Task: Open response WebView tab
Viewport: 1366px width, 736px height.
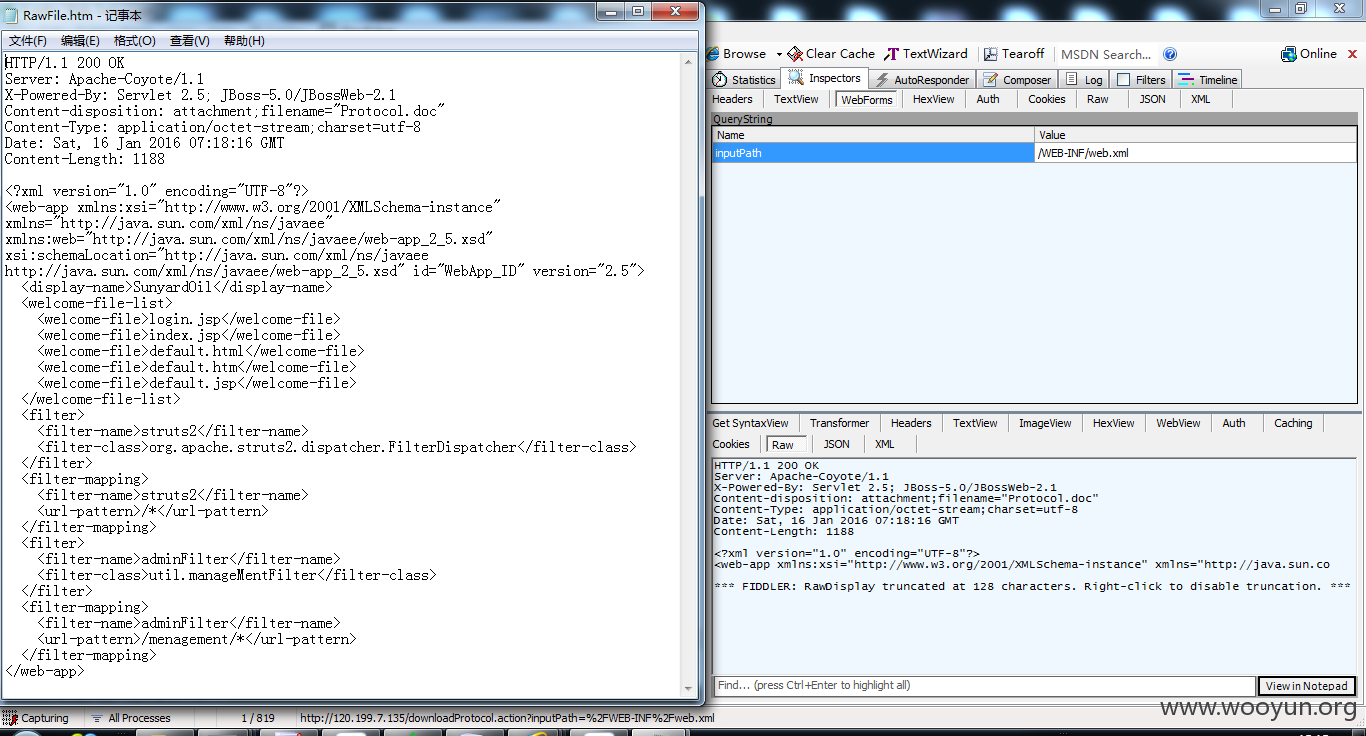Action: click(1178, 423)
